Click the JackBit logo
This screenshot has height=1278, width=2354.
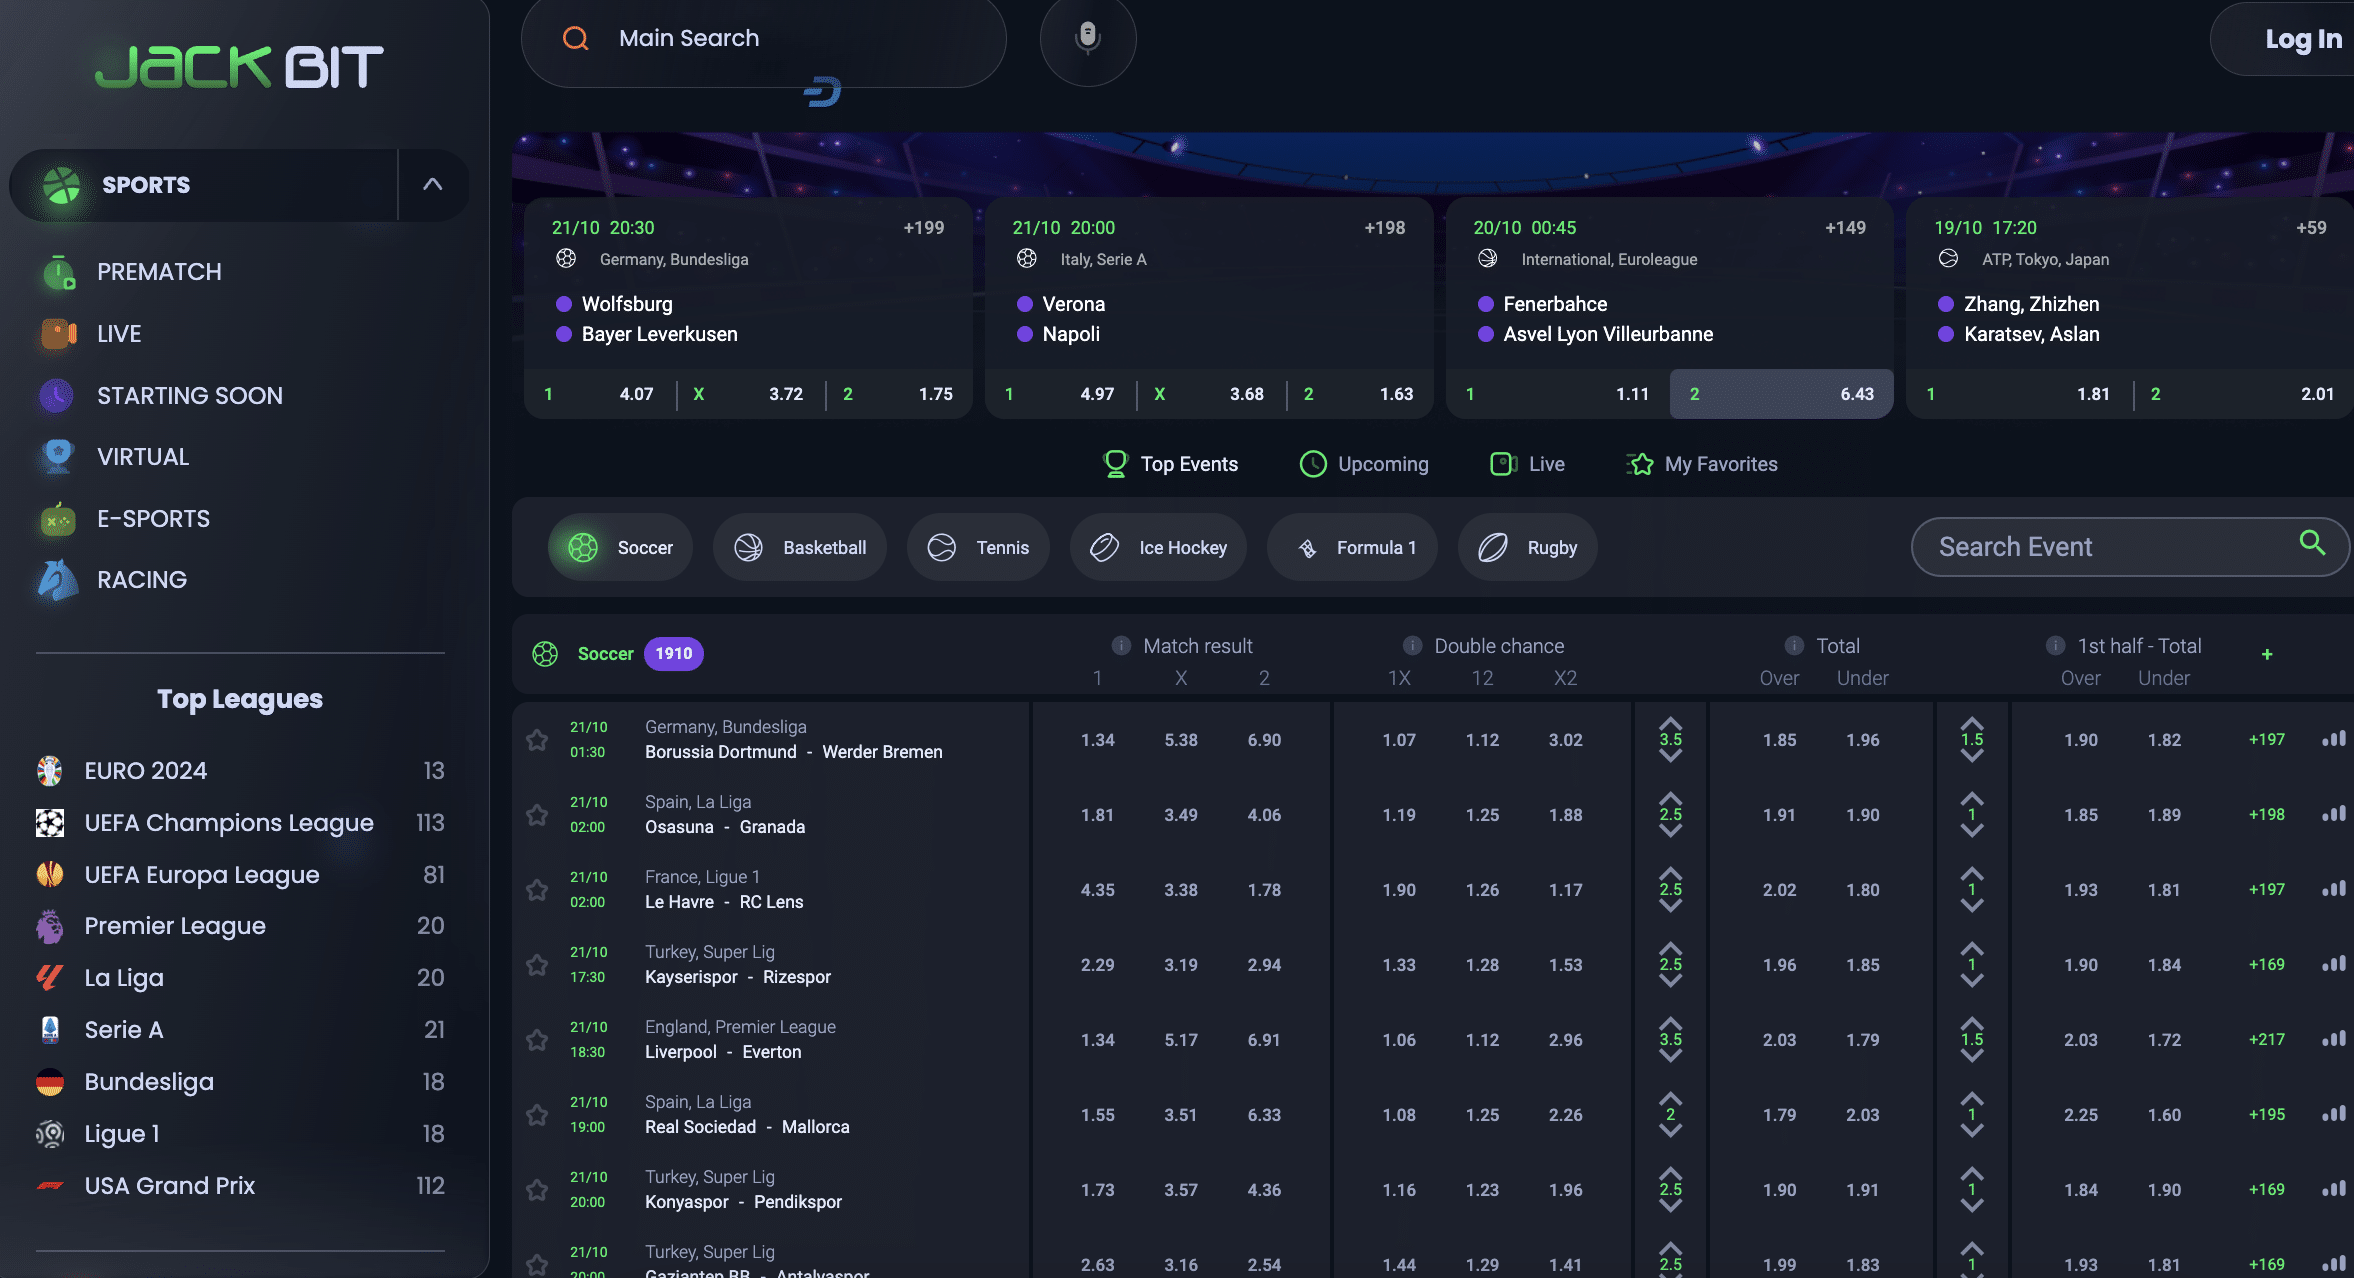[239, 67]
